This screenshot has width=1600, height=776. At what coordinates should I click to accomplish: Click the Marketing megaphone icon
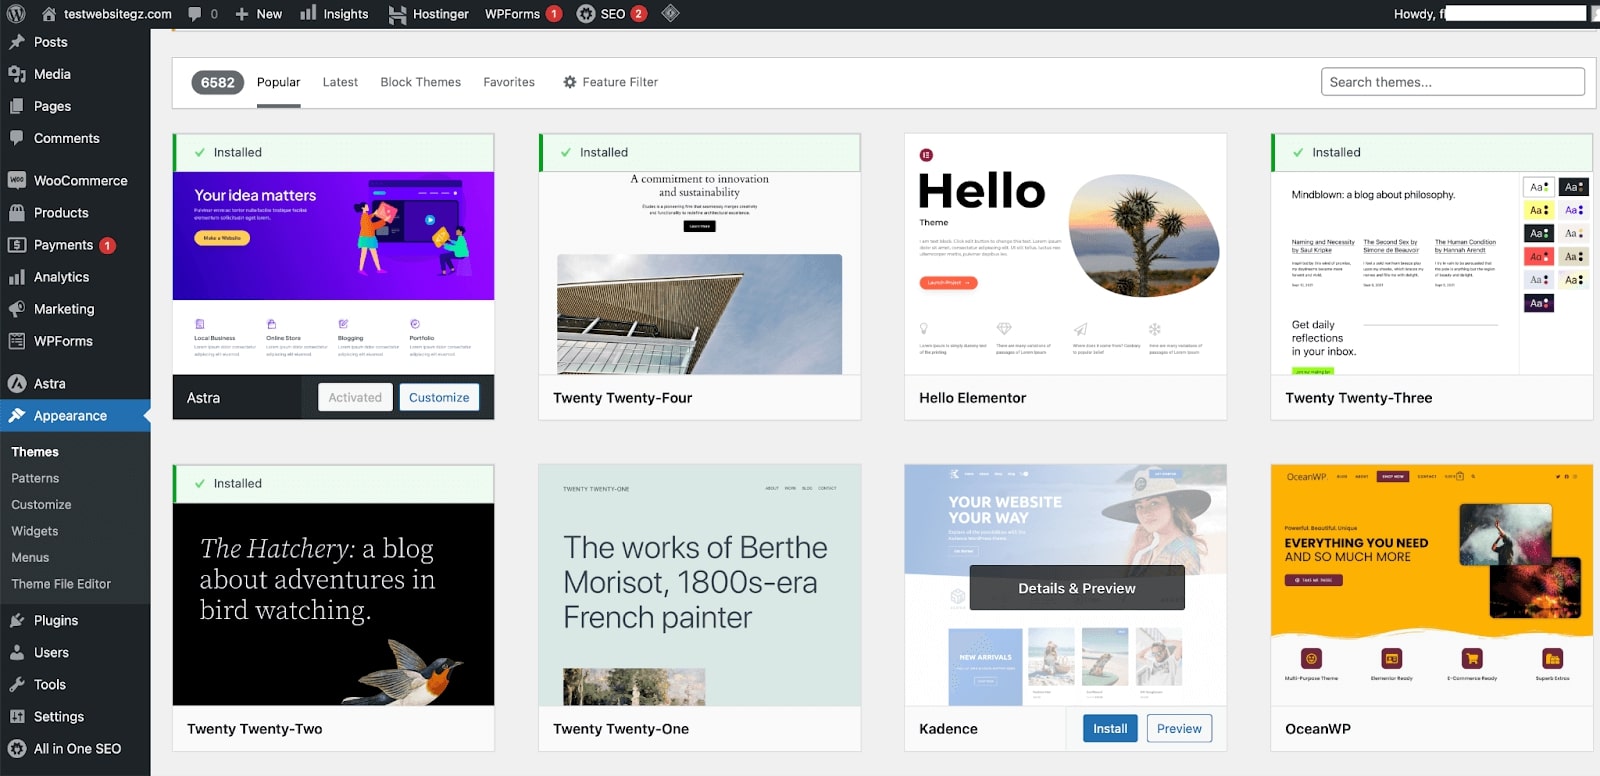[x=17, y=309]
